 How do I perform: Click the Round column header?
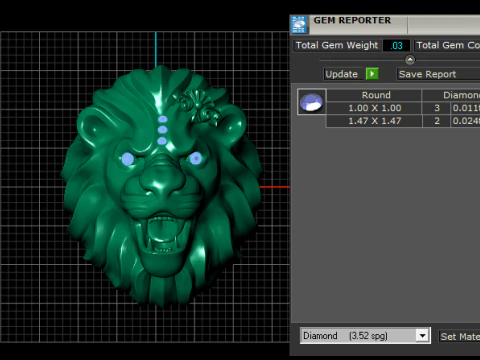pos(374,95)
